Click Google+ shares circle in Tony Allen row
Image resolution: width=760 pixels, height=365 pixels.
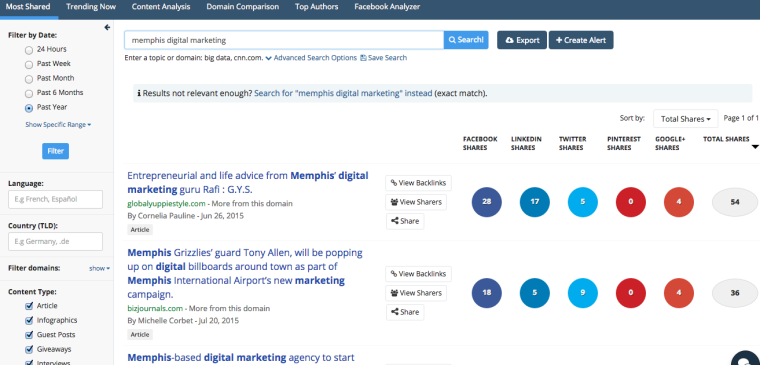click(x=679, y=293)
